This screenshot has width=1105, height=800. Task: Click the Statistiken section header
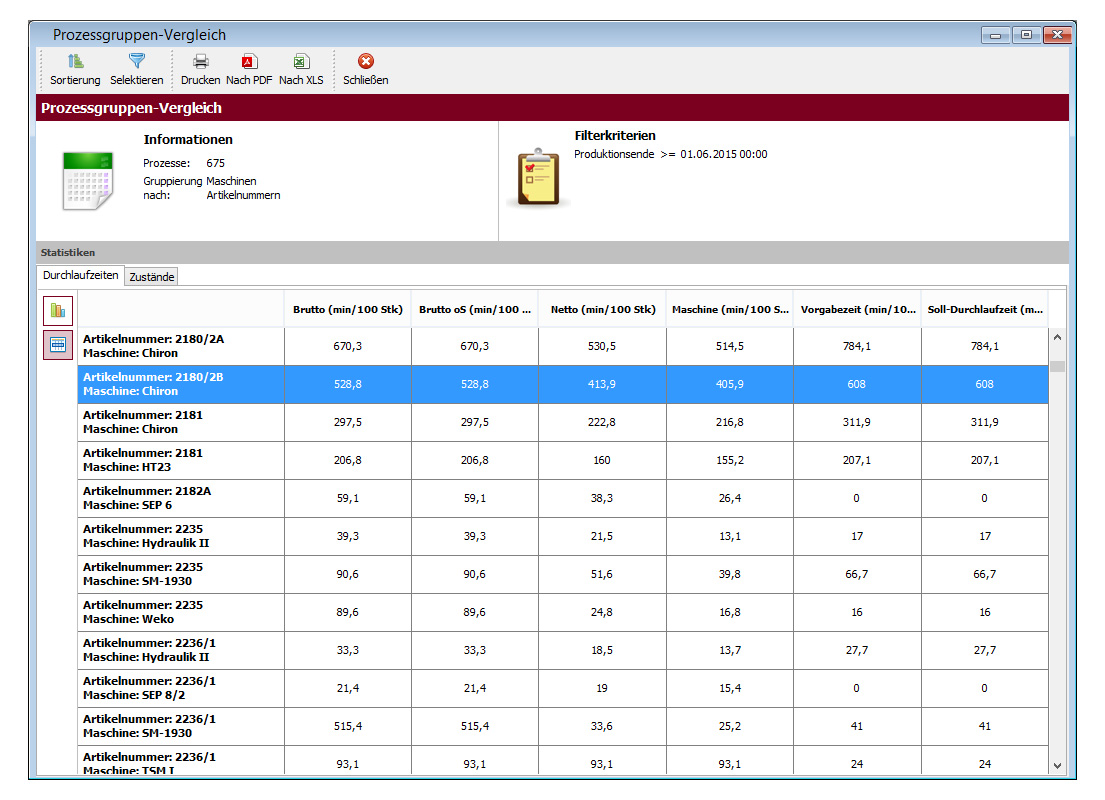click(552, 252)
